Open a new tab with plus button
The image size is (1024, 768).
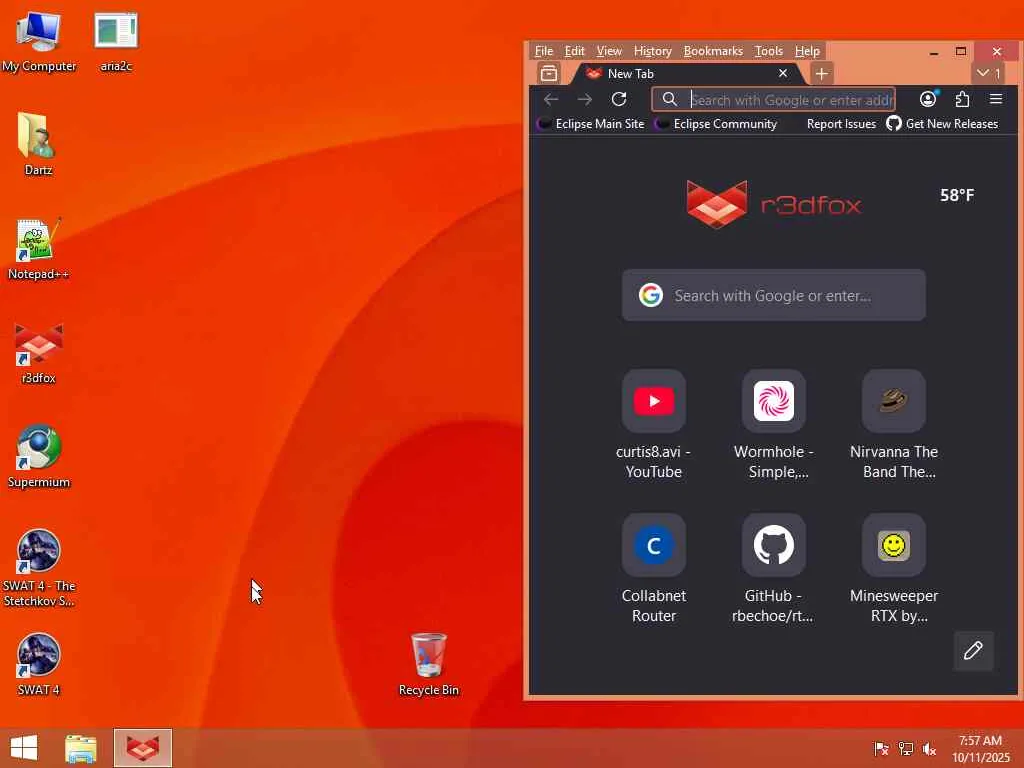822,73
